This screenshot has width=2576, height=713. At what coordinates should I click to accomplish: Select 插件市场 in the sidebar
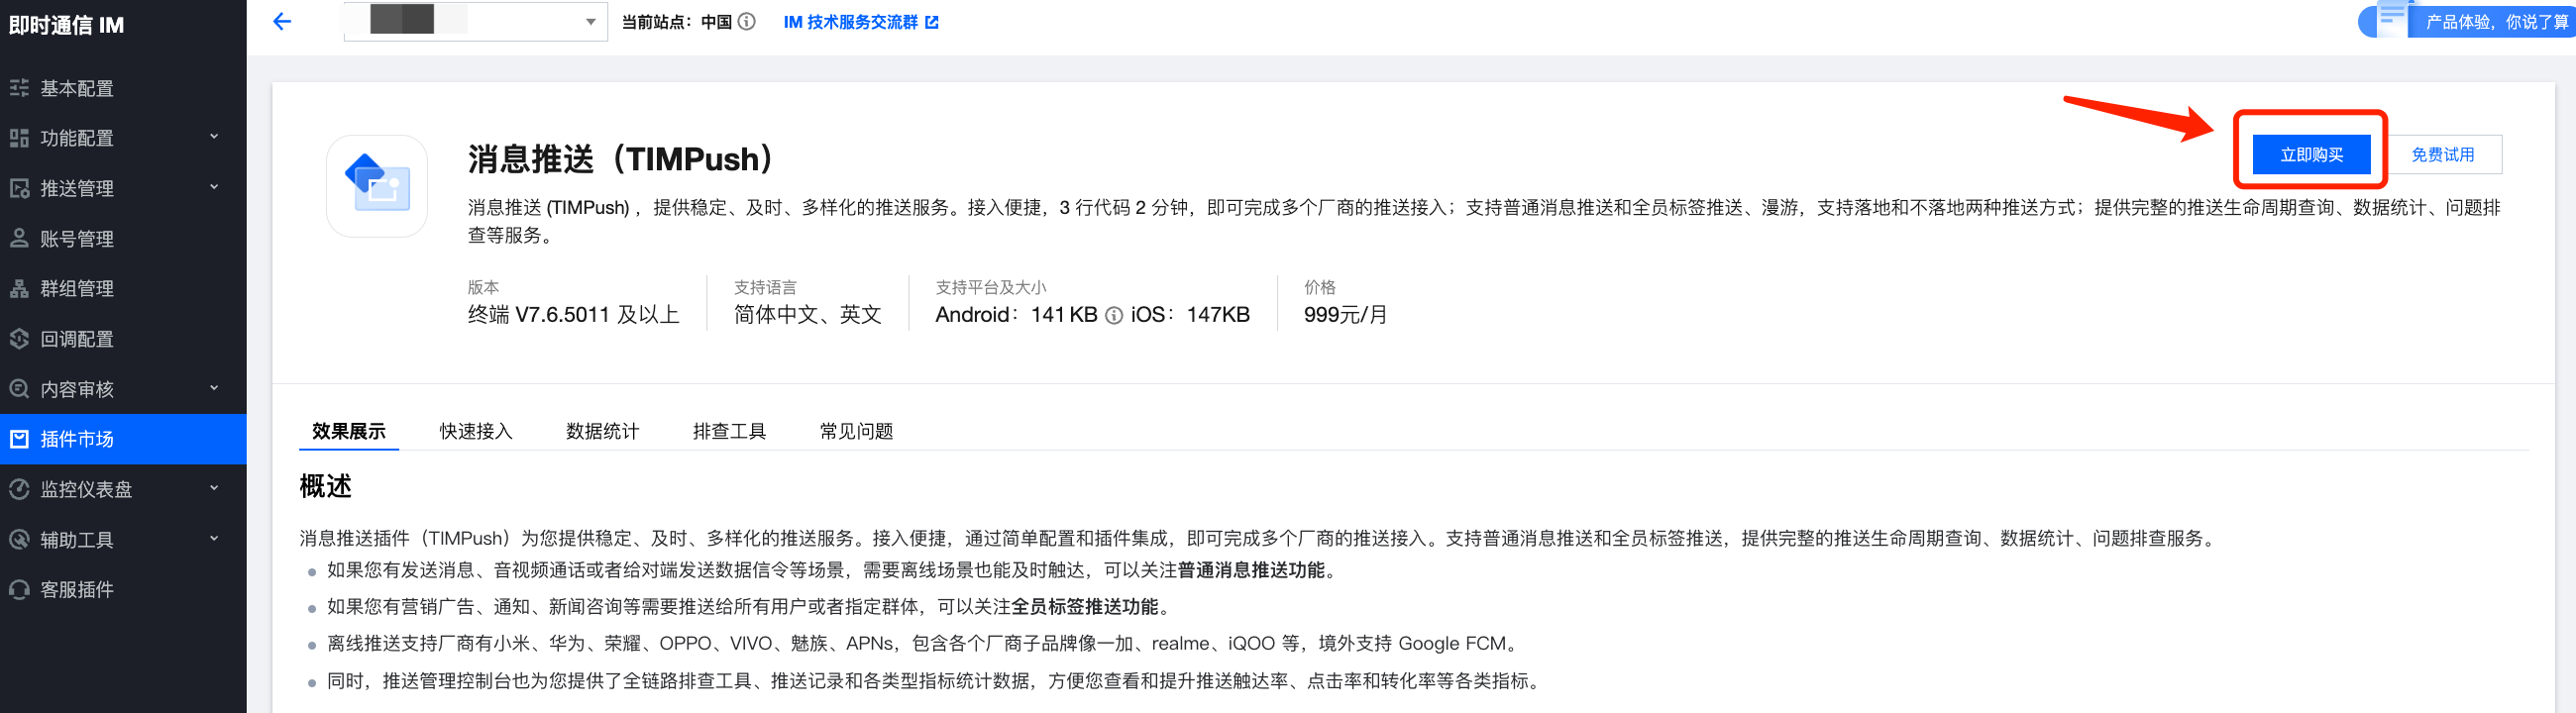point(123,439)
